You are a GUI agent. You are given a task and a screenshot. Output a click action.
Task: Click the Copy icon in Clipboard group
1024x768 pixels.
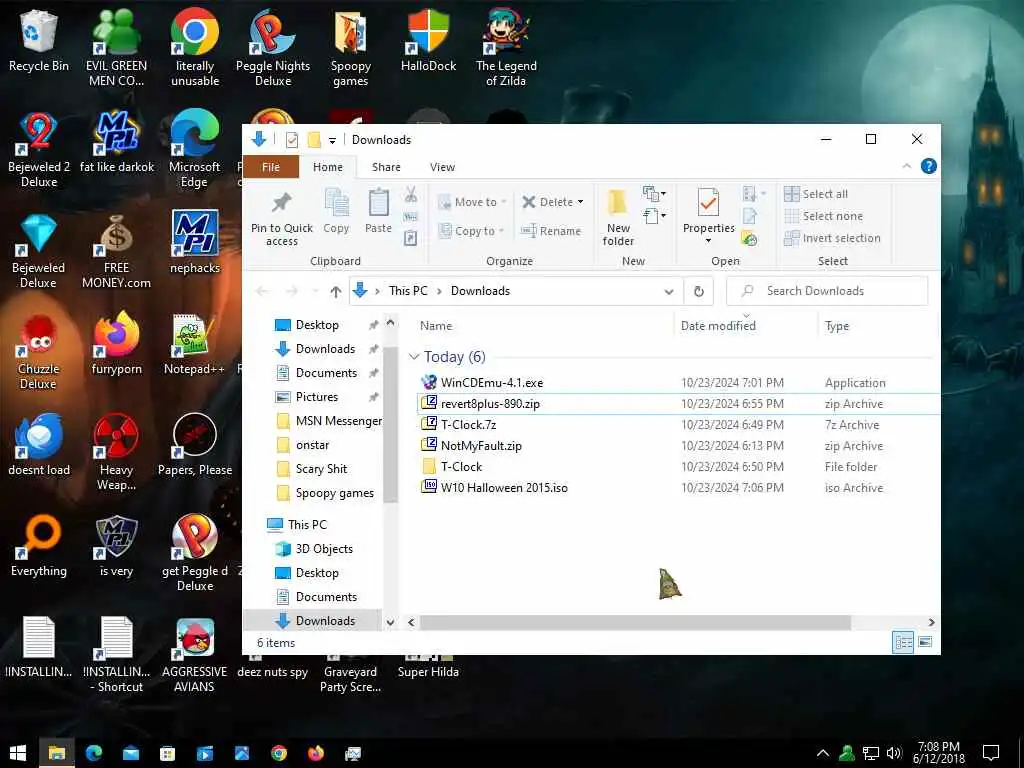click(336, 210)
